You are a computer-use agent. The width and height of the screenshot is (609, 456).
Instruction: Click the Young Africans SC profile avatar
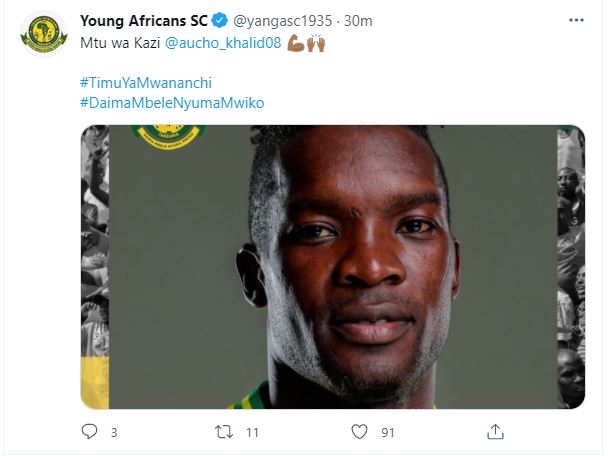click(x=44, y=34)
